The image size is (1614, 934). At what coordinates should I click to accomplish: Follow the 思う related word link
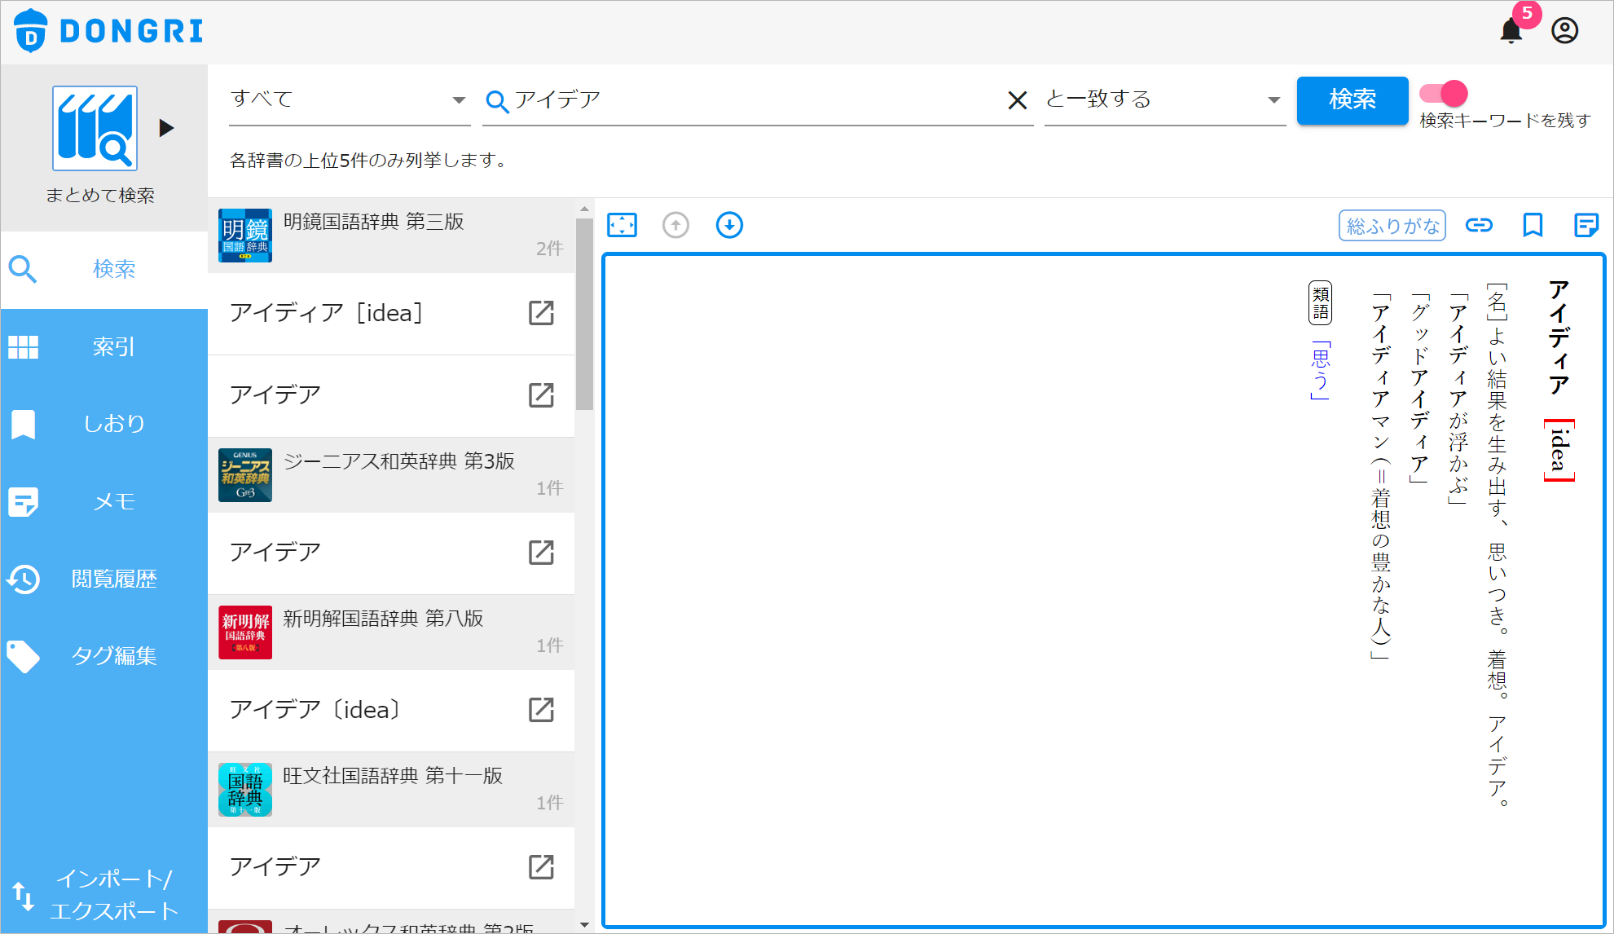click(1321, 370)
